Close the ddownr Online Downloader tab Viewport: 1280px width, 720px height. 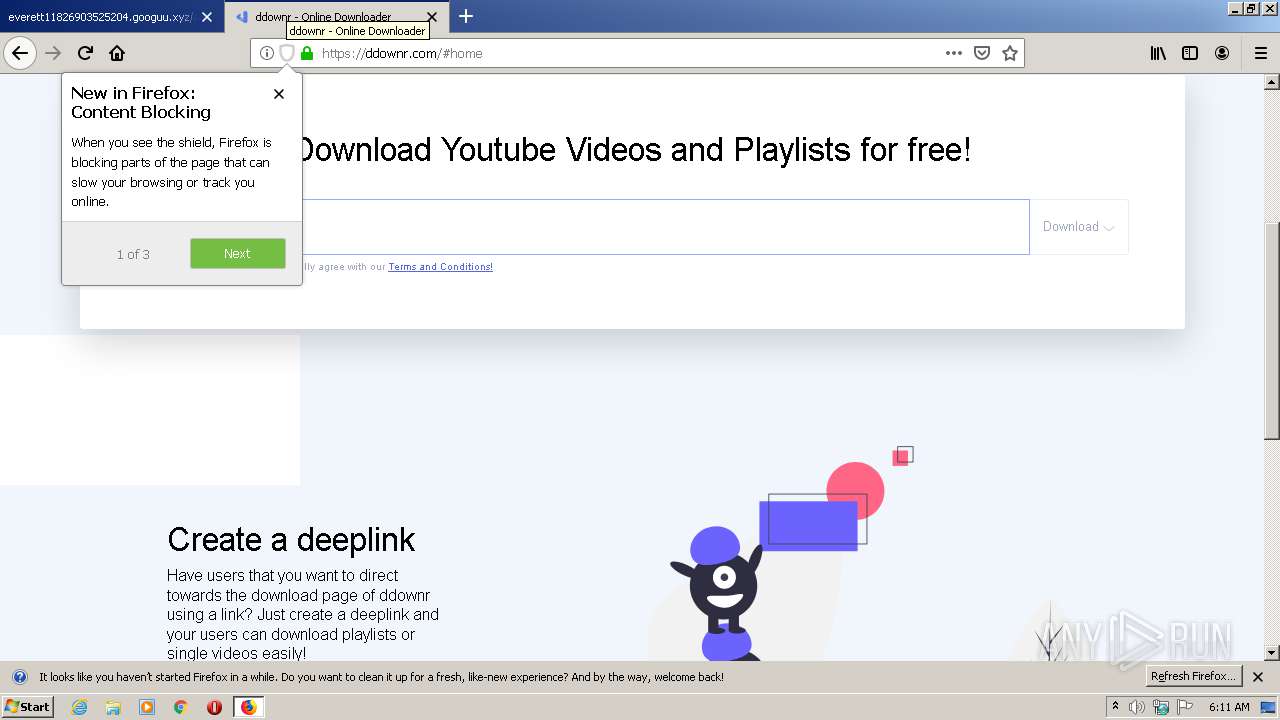[432, 17]
